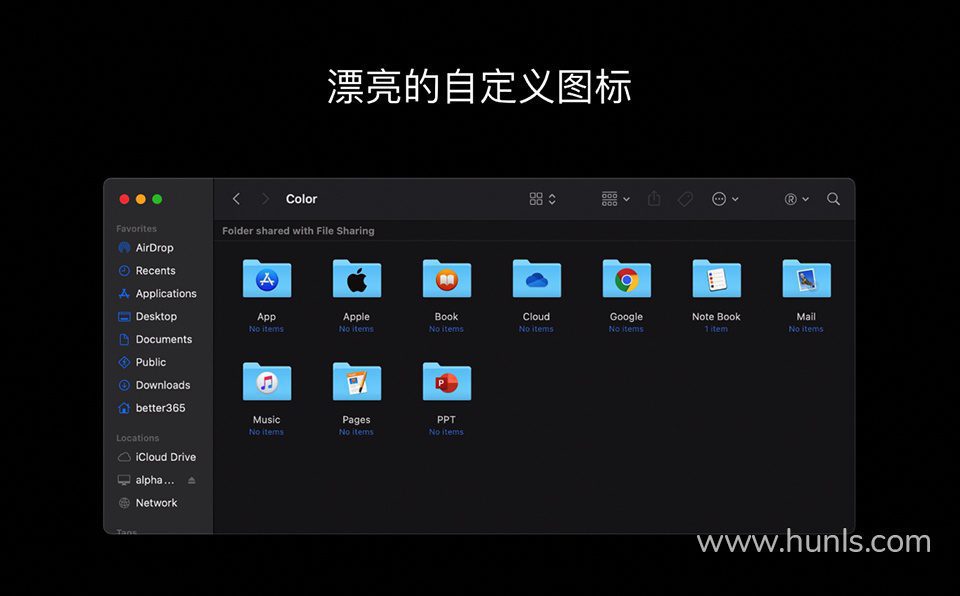Viewport: 960px width, 596px height.
Task: Go back with the left chevron
Action: 236,199
